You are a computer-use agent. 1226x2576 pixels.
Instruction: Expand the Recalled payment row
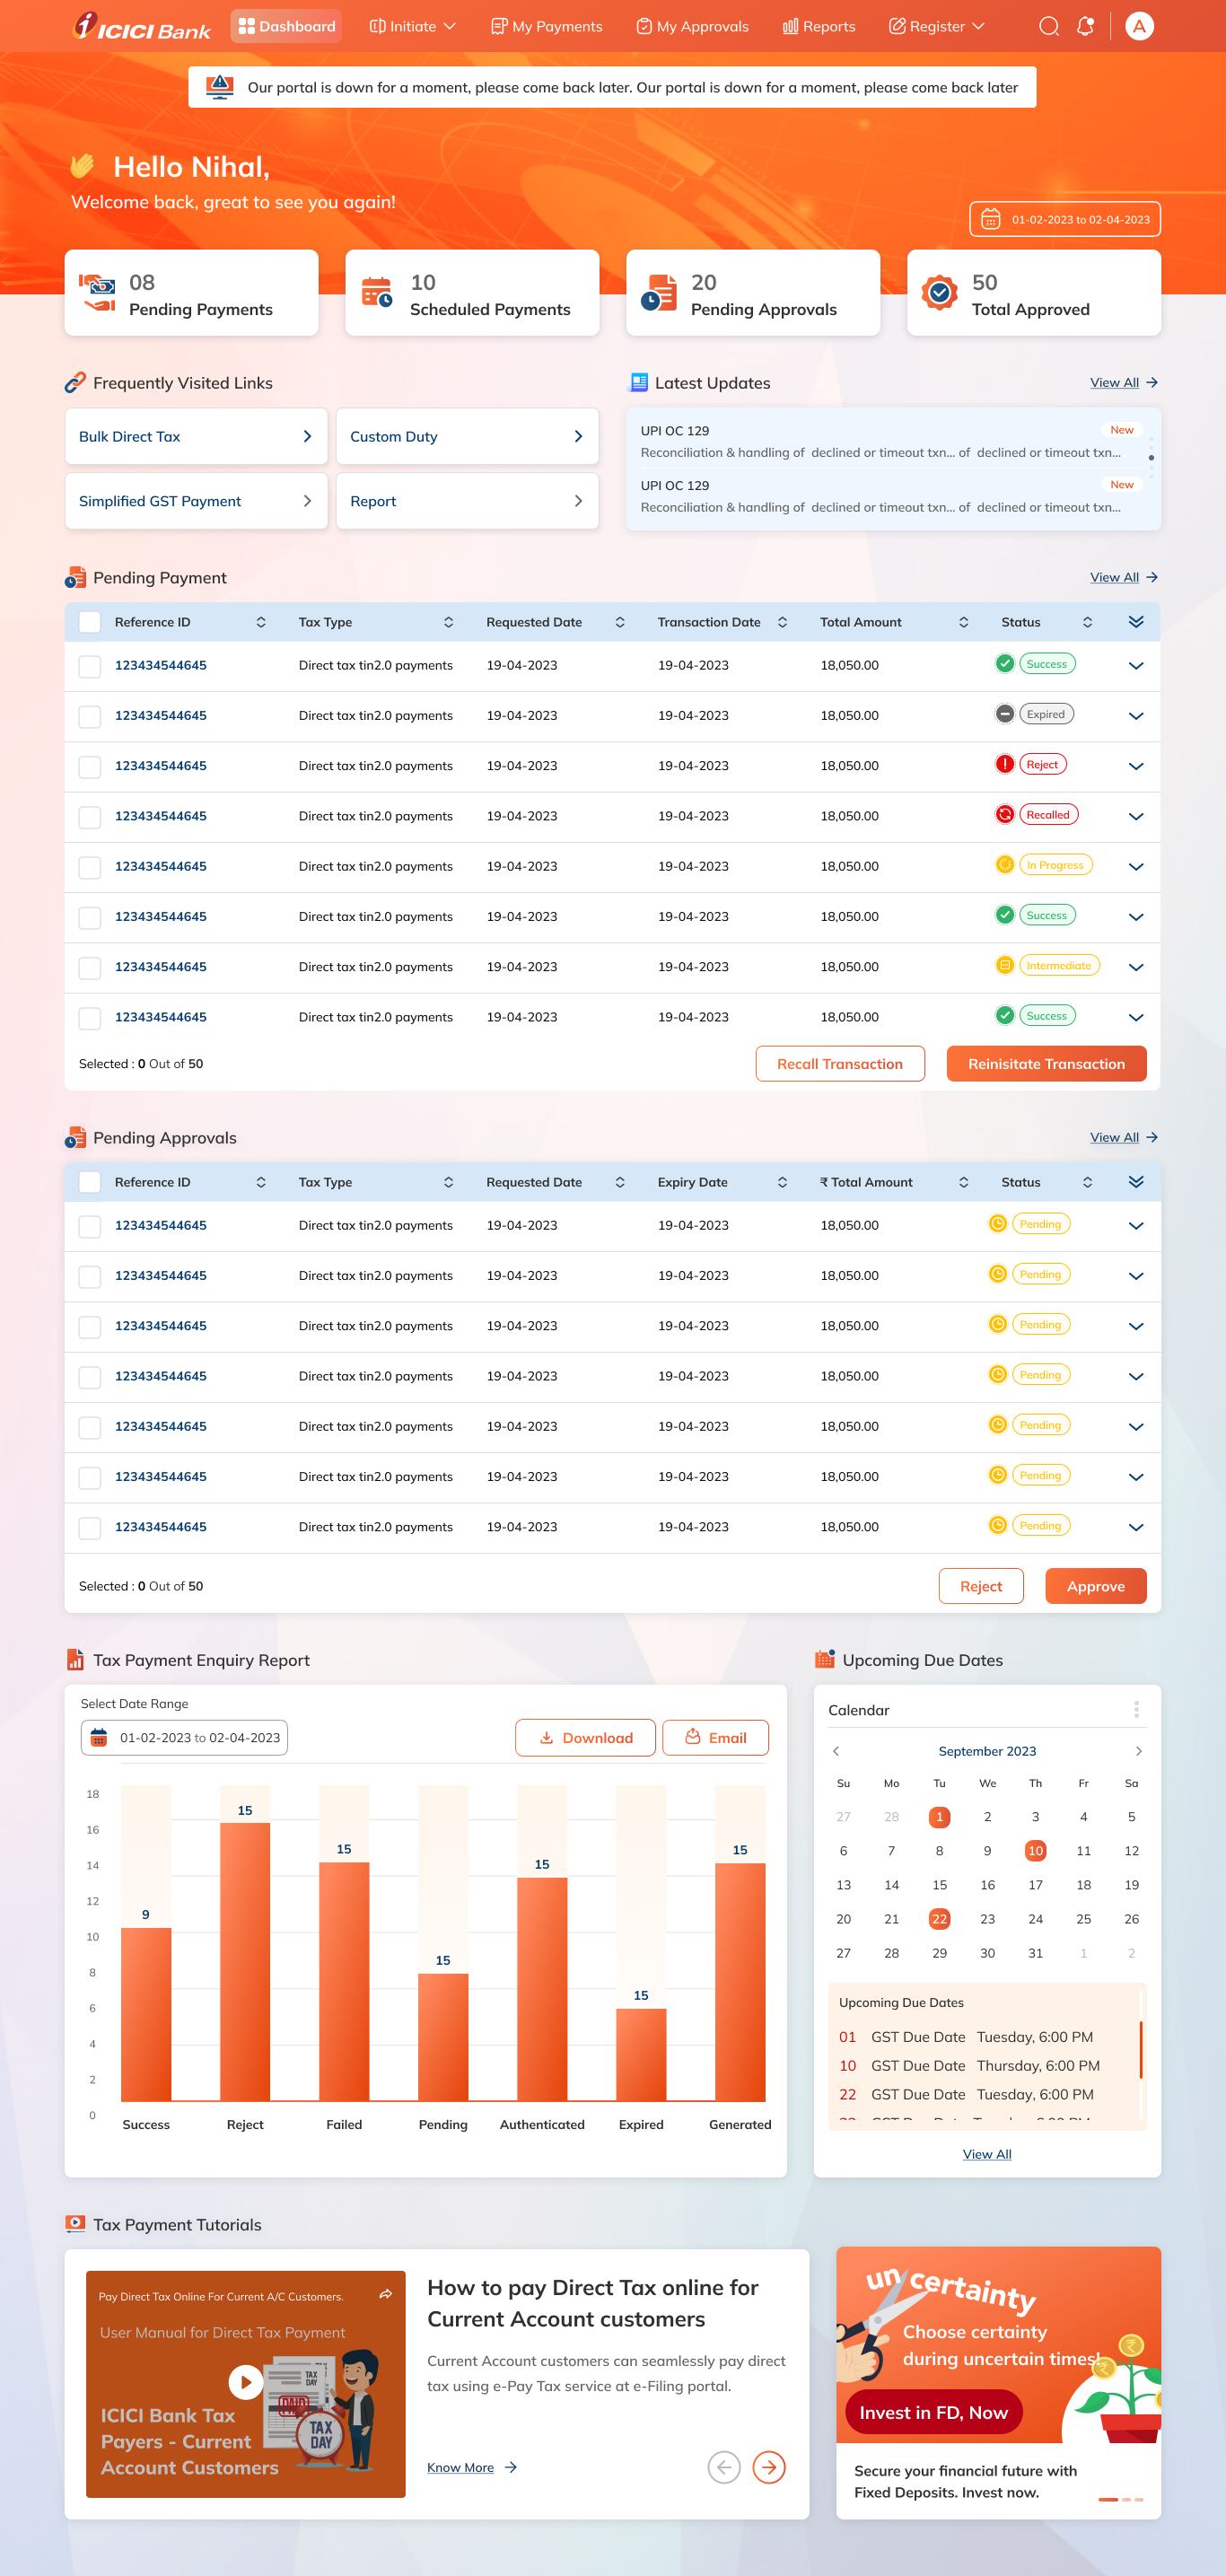pyautogui.click(x=1136, y=816)
